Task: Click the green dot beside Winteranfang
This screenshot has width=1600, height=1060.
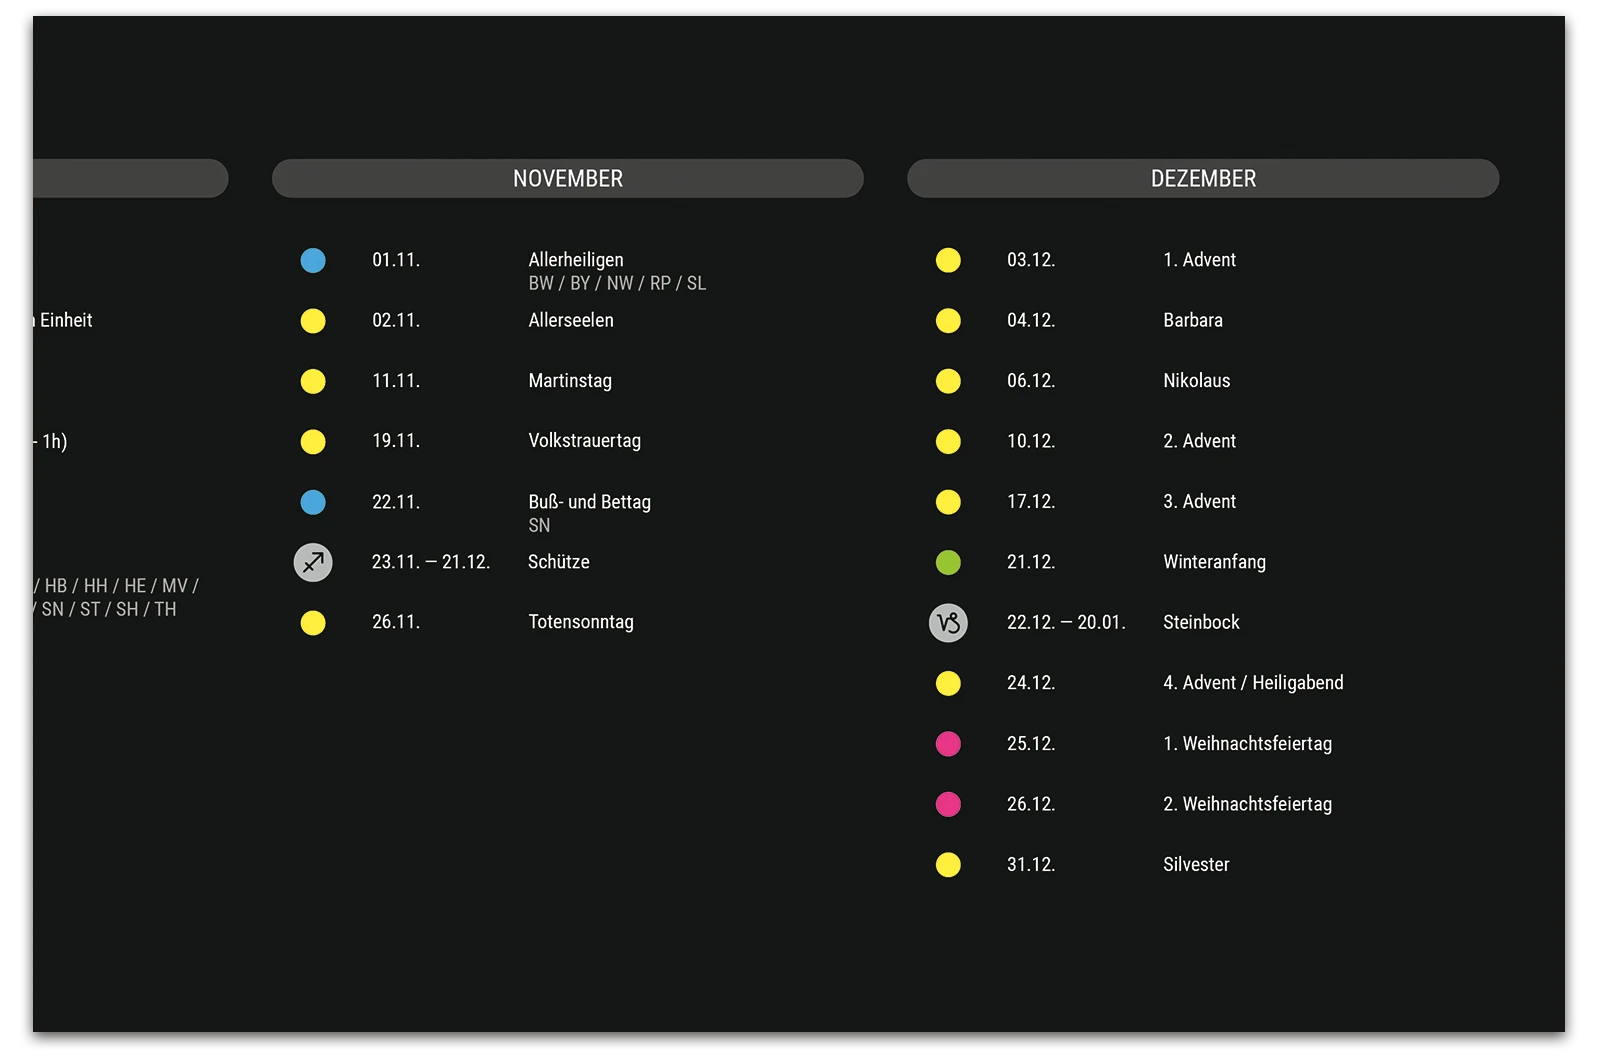Action: (x=948, y=563)
